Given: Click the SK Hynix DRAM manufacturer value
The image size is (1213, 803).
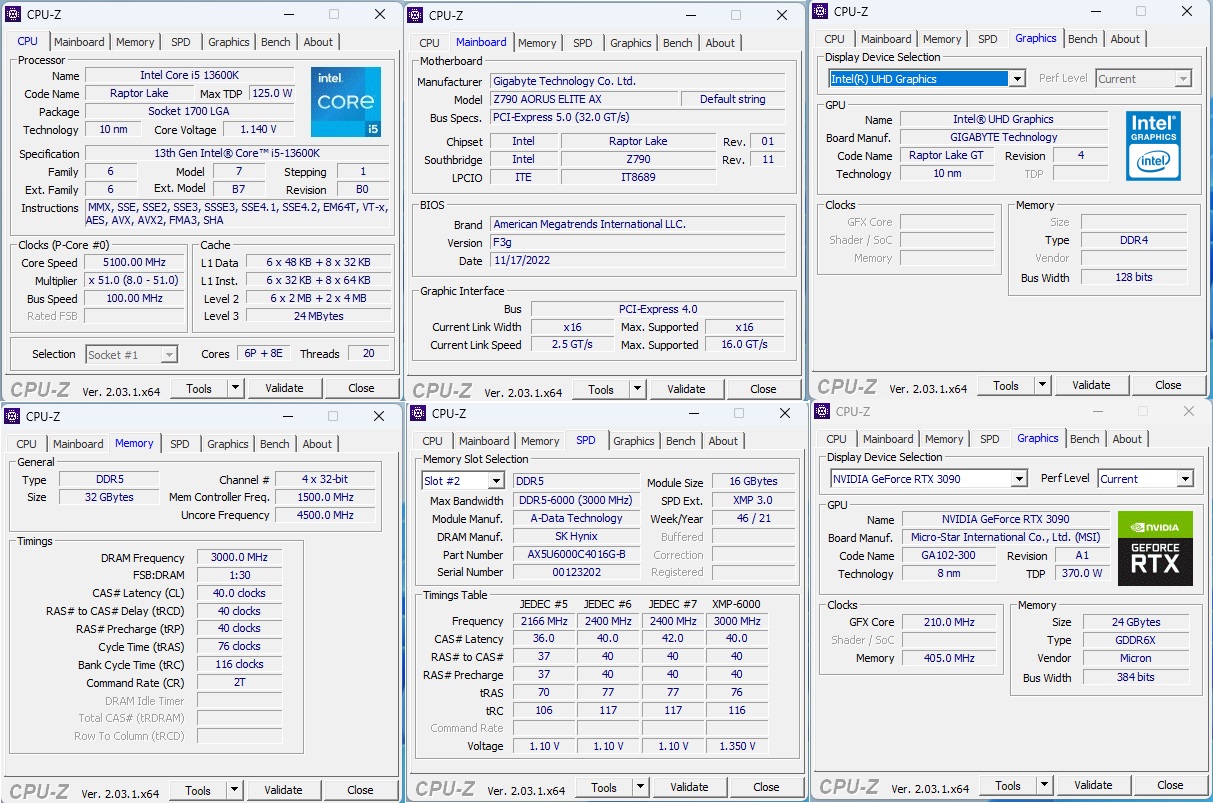Looking at the screenshot, I should (x=577, y=537).
